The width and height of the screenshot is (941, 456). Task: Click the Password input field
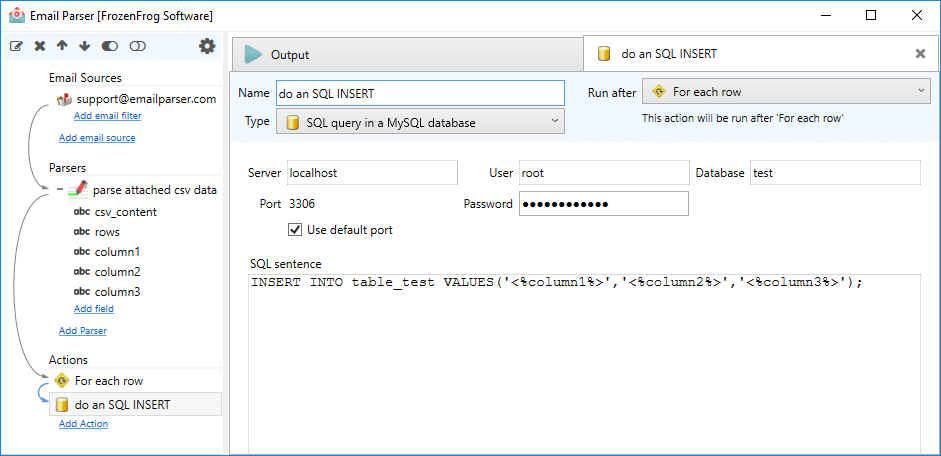[x=604, y=204]
